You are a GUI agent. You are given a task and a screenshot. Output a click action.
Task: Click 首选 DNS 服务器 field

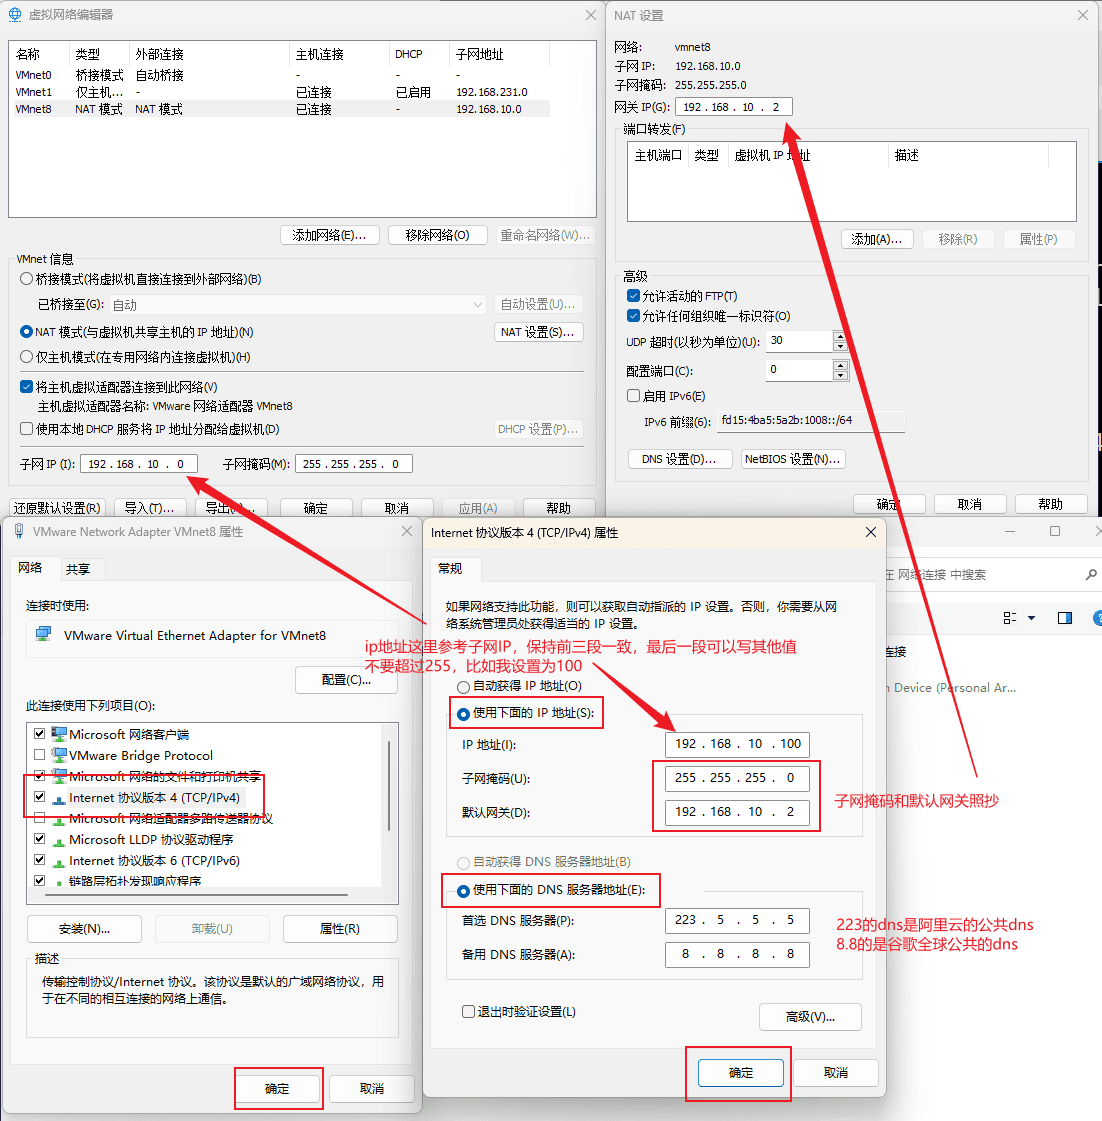(737, 920)
